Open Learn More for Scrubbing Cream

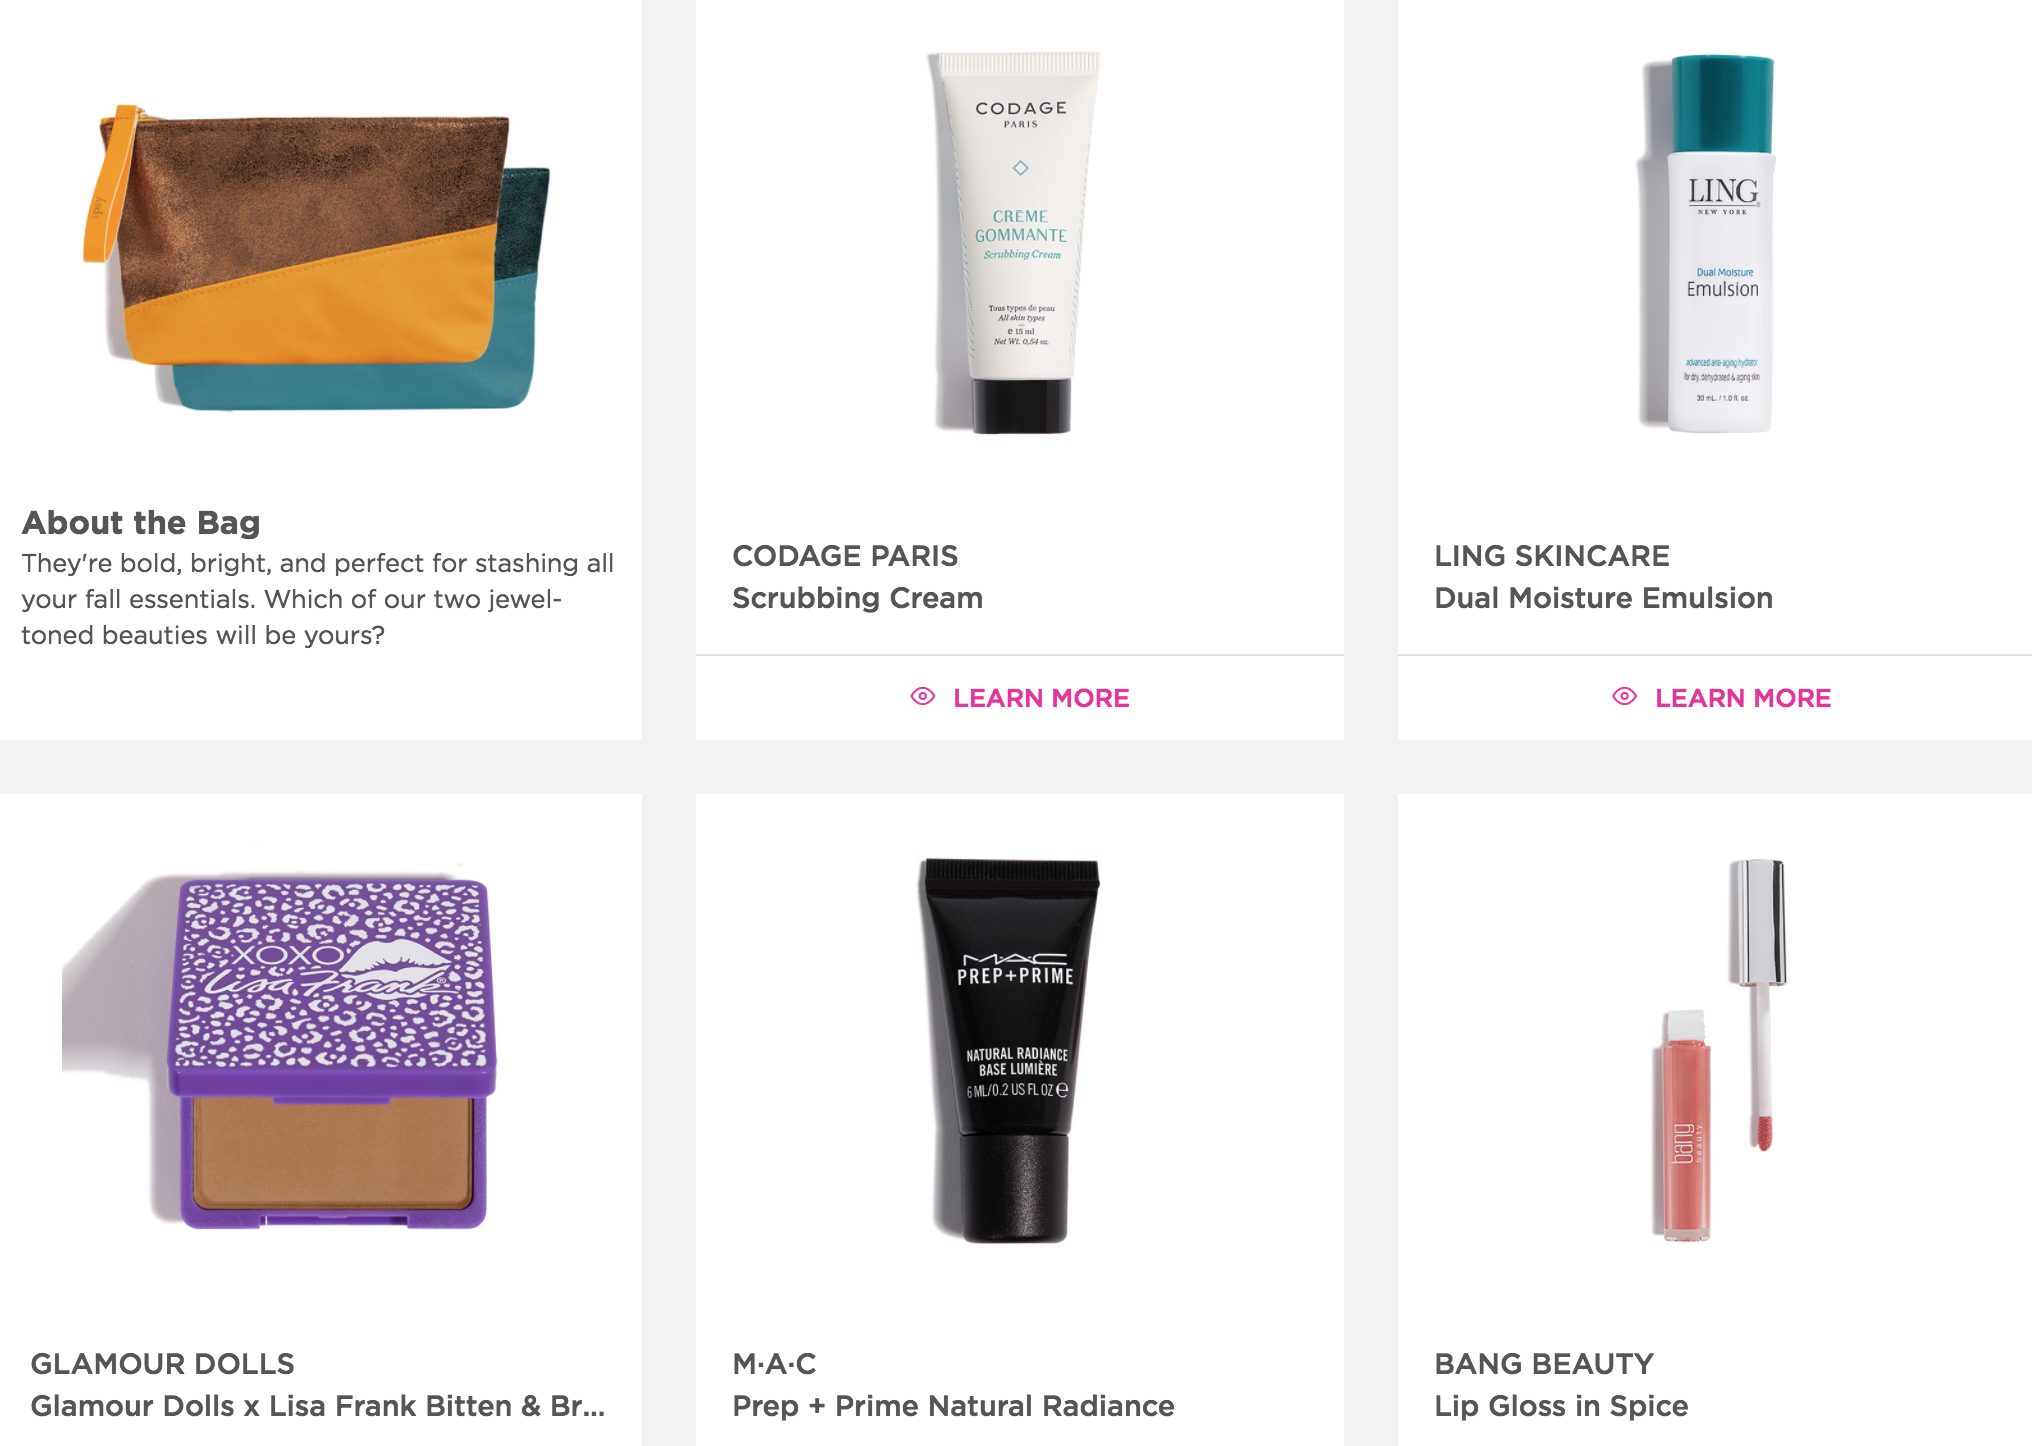point(1020,698)
